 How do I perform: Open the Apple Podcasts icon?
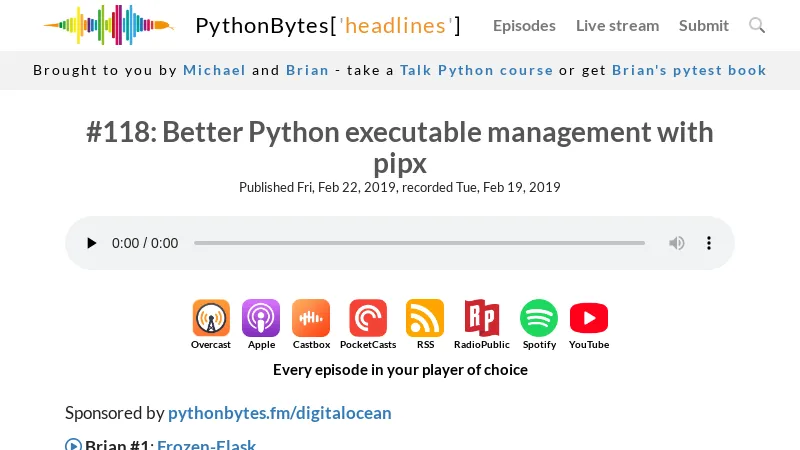click(261, 318)
